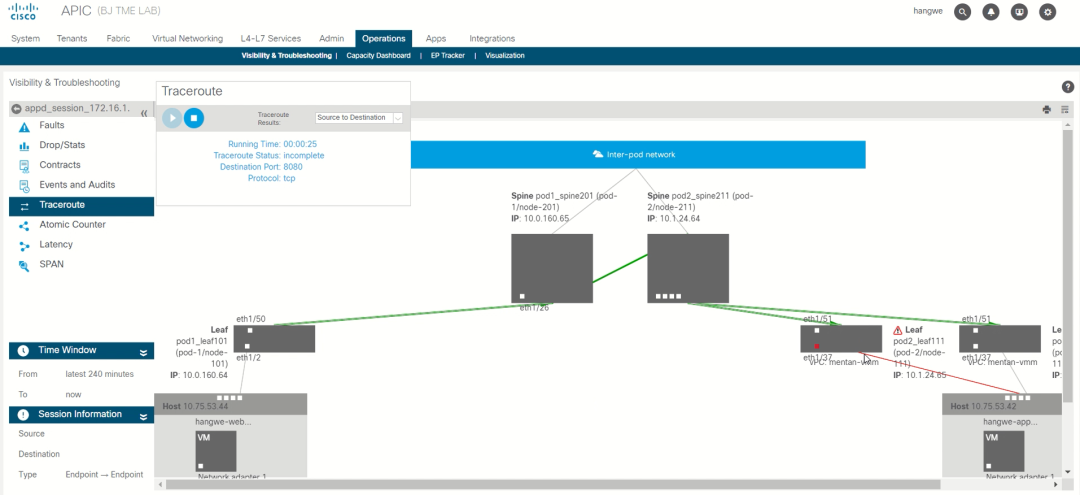Click the settings gear icon
The height and width of the screenshot is (495, 1080).
[x=1047, y=12]
